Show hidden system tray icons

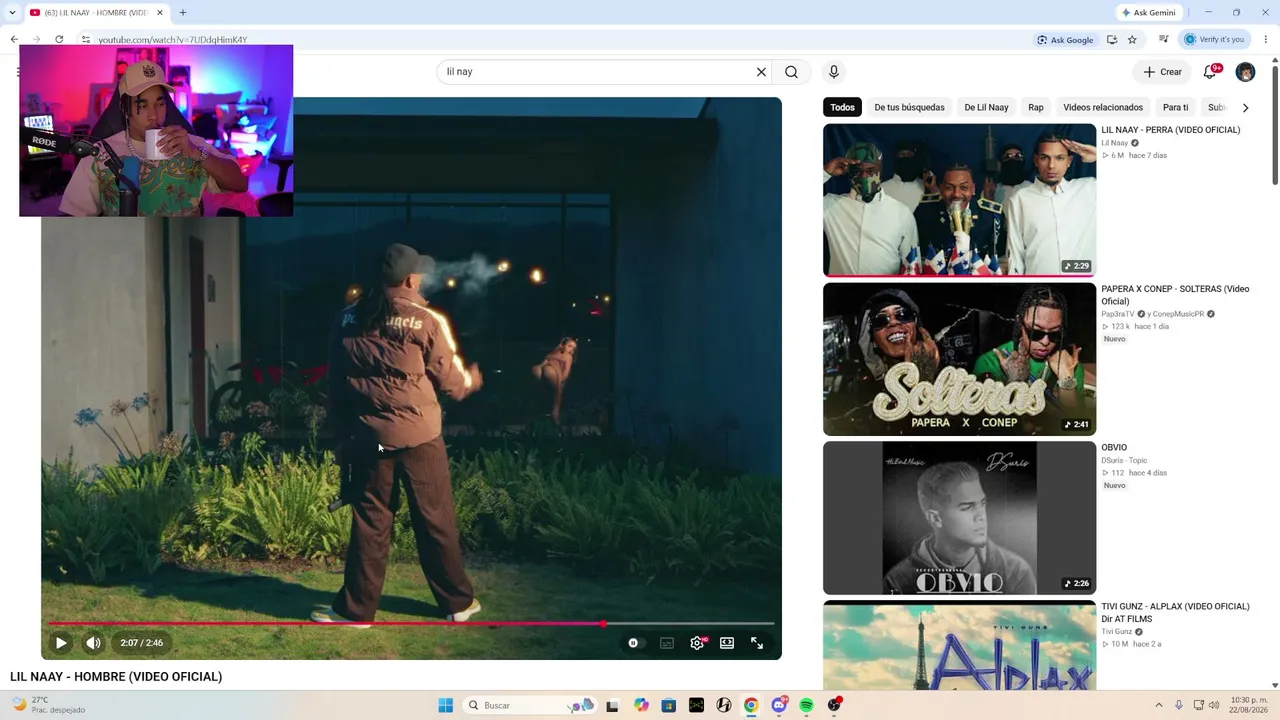pos(1159,705)
